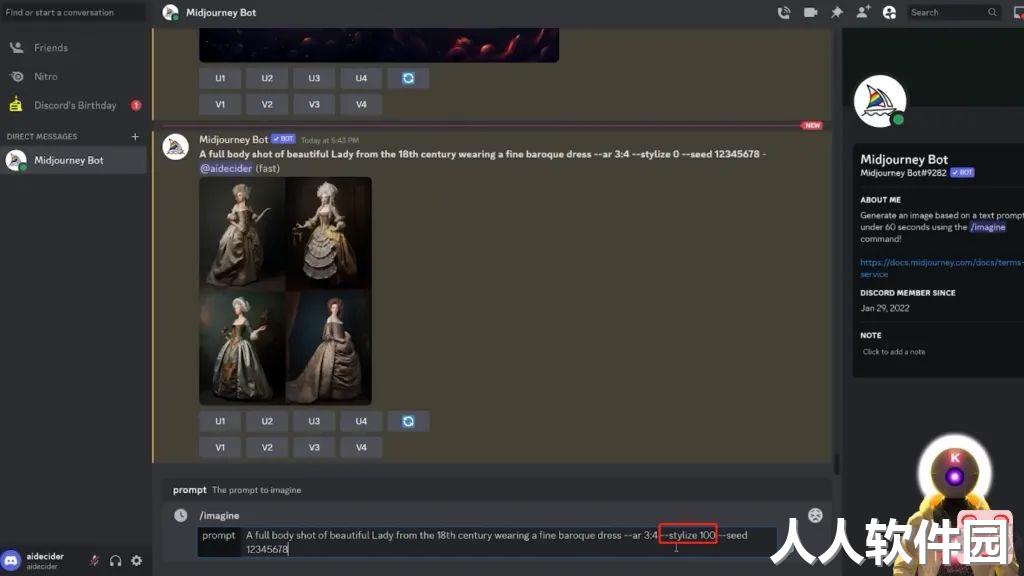Upscale image 1 in the upper grid

[x=220, y=78]
